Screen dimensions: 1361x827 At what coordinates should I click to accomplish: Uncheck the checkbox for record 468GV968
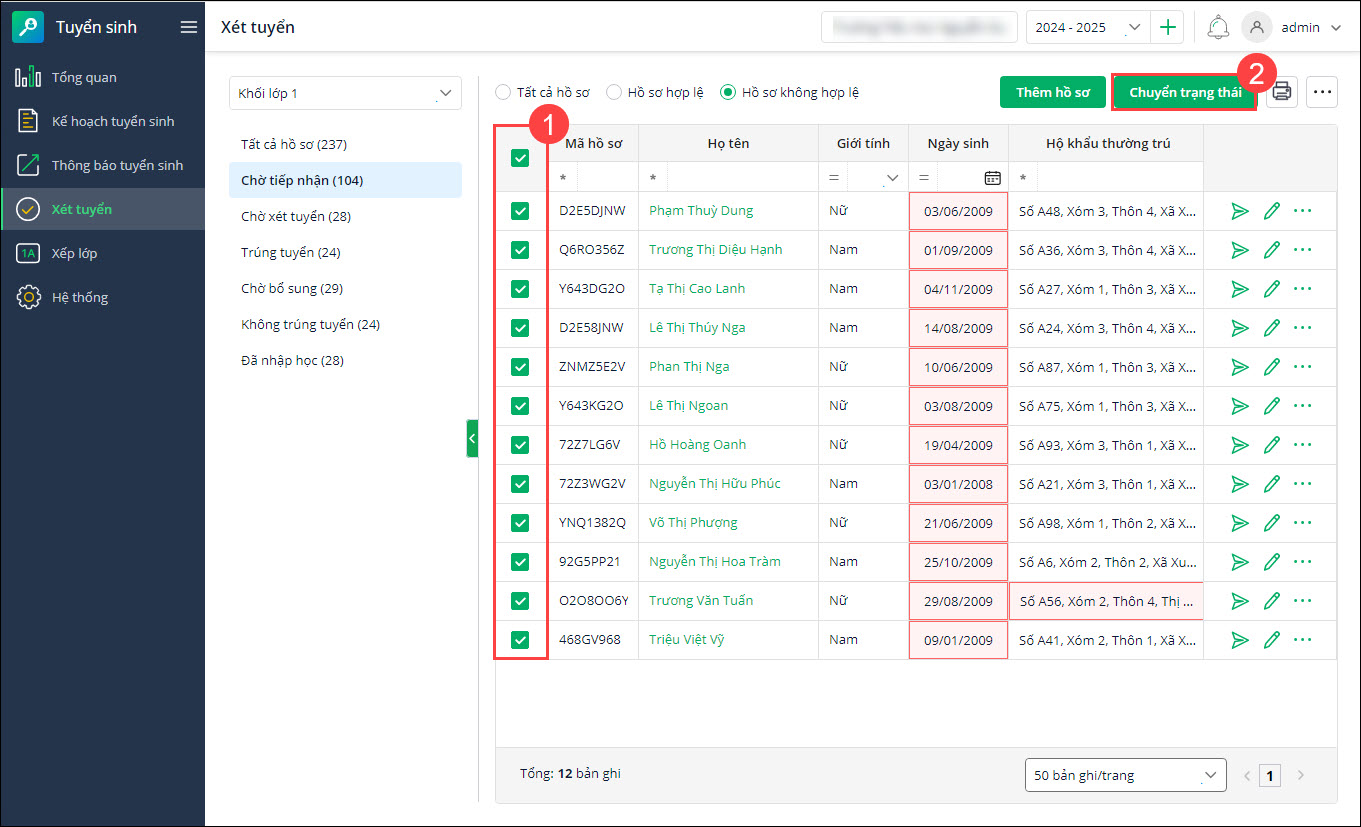pos(520,640)
